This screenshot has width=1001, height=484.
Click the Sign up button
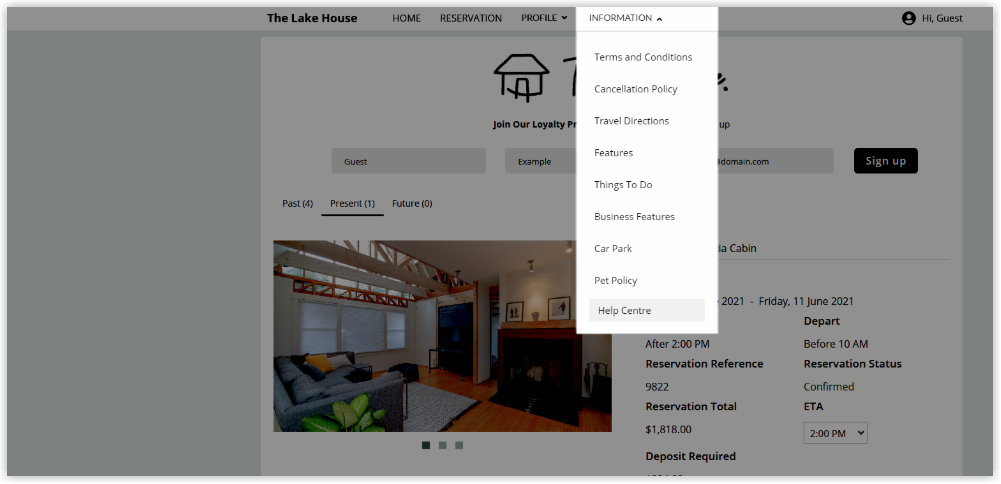[x=885, y=161]
